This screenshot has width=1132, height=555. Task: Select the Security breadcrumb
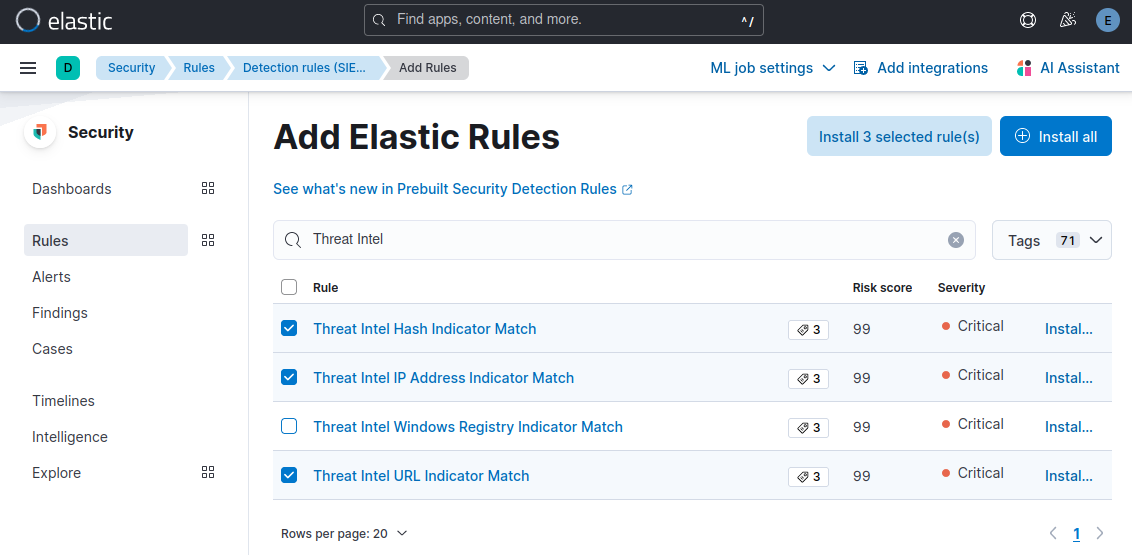point(131,68)
